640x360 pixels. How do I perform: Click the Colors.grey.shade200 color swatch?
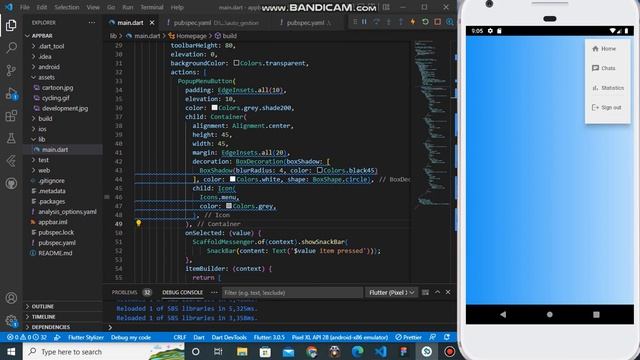pyautogui.click(x=214, y=108)
